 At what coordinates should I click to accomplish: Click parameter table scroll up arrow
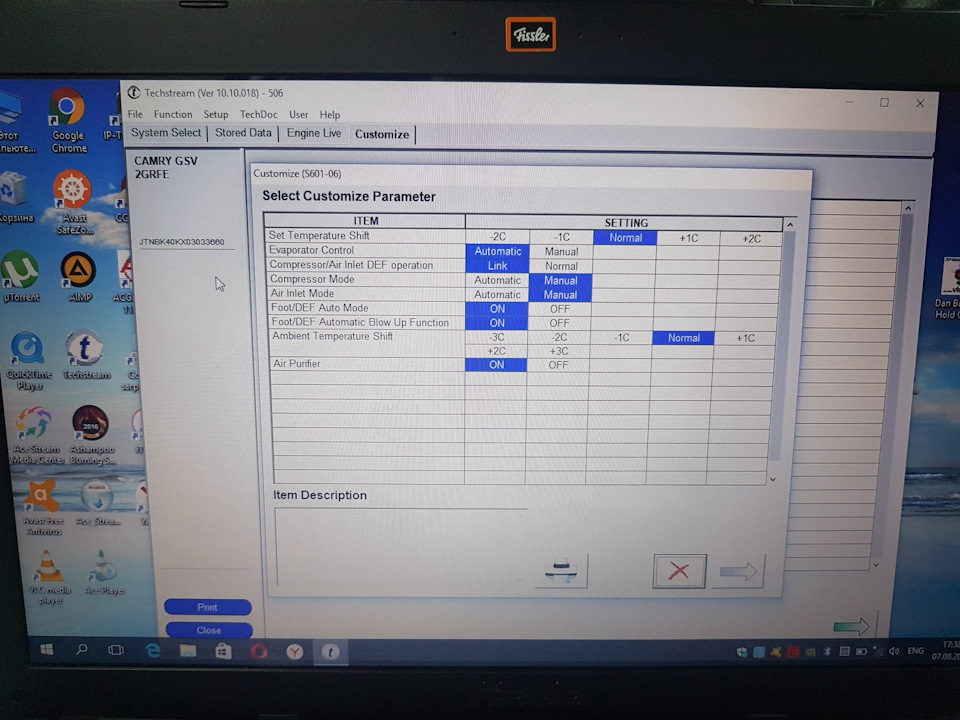point(790,225)
